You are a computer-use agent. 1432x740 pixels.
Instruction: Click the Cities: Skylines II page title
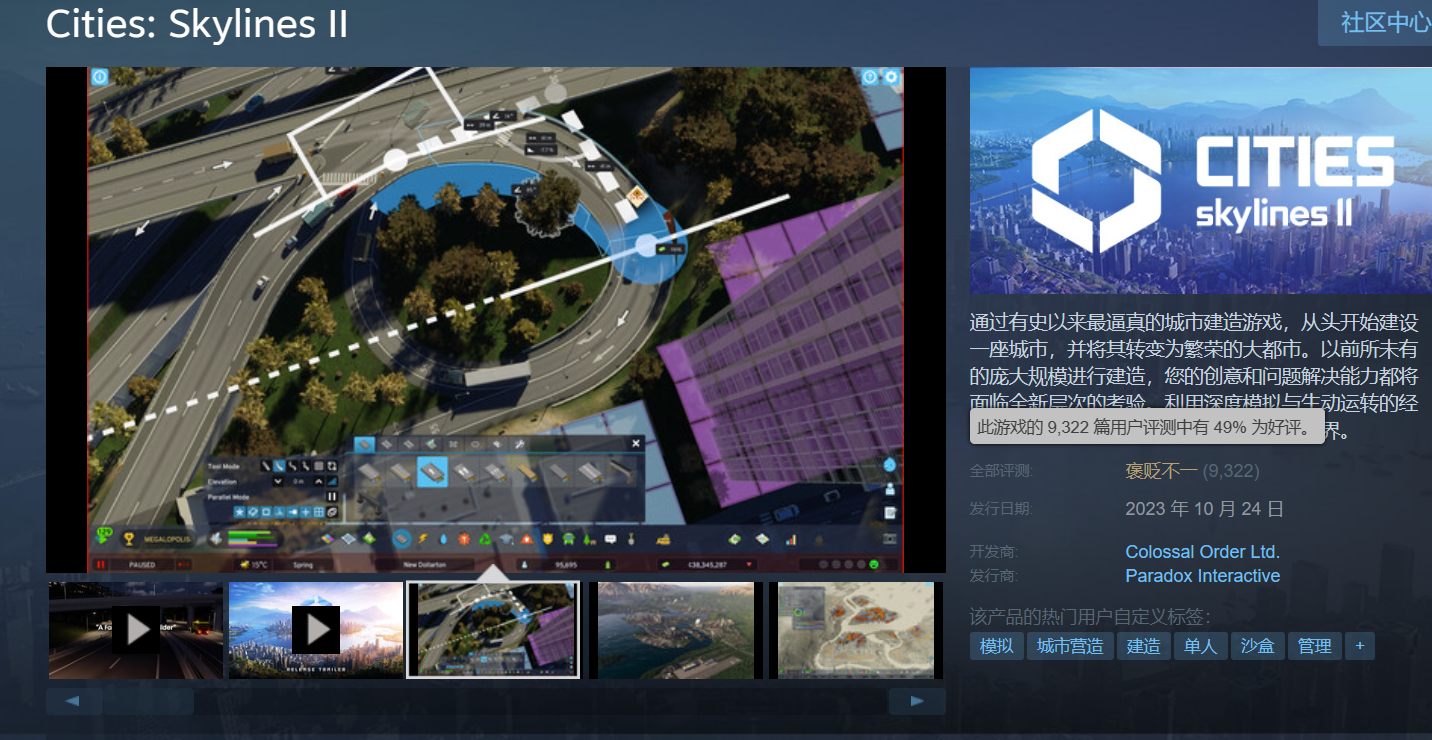tap(197, 25)
